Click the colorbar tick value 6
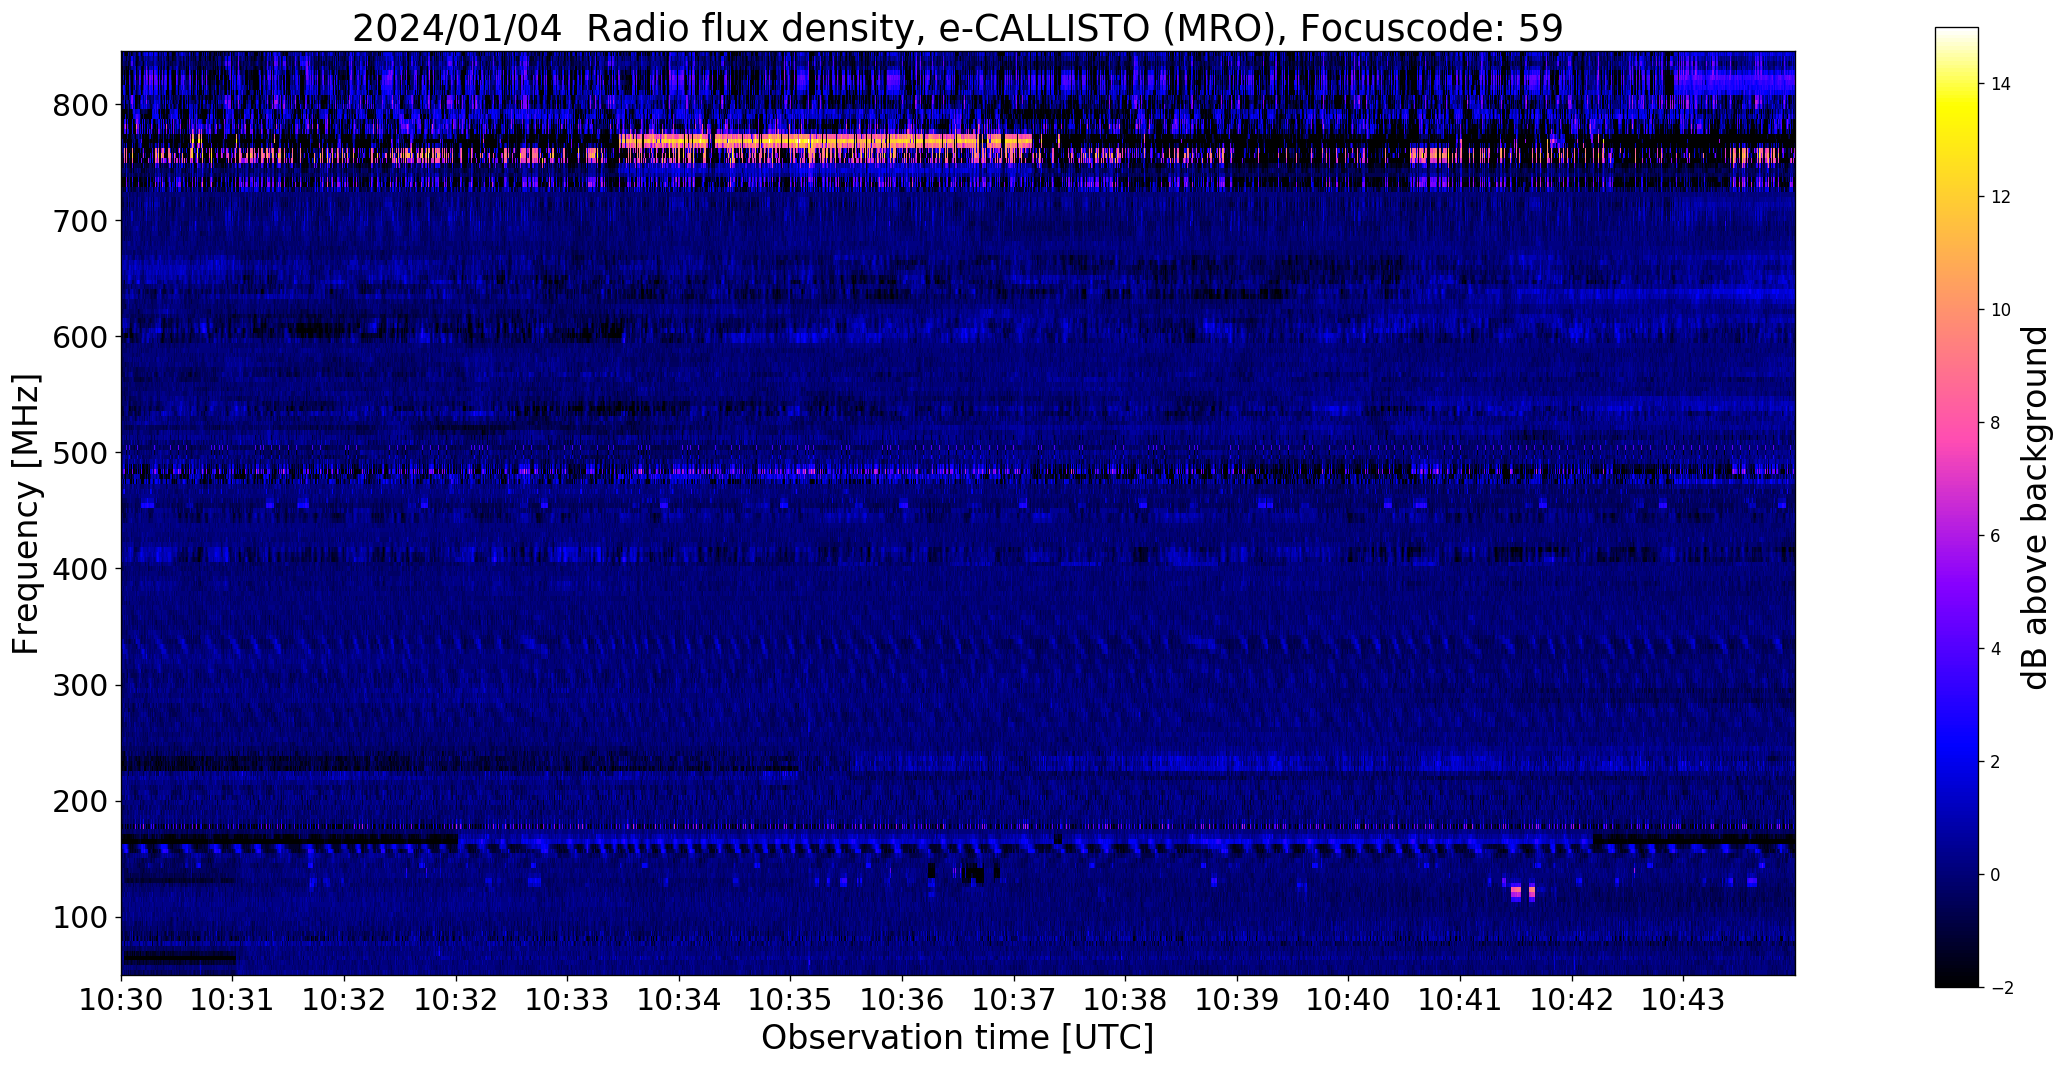Viewport: 2066px width, 1067px height. pyautogui.click(x=1996, y=536)
